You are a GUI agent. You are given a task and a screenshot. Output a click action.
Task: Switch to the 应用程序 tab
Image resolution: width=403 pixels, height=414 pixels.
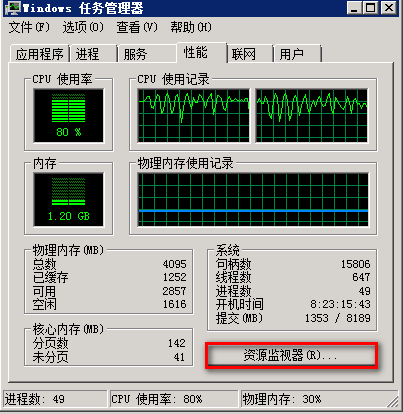[40, 54]
